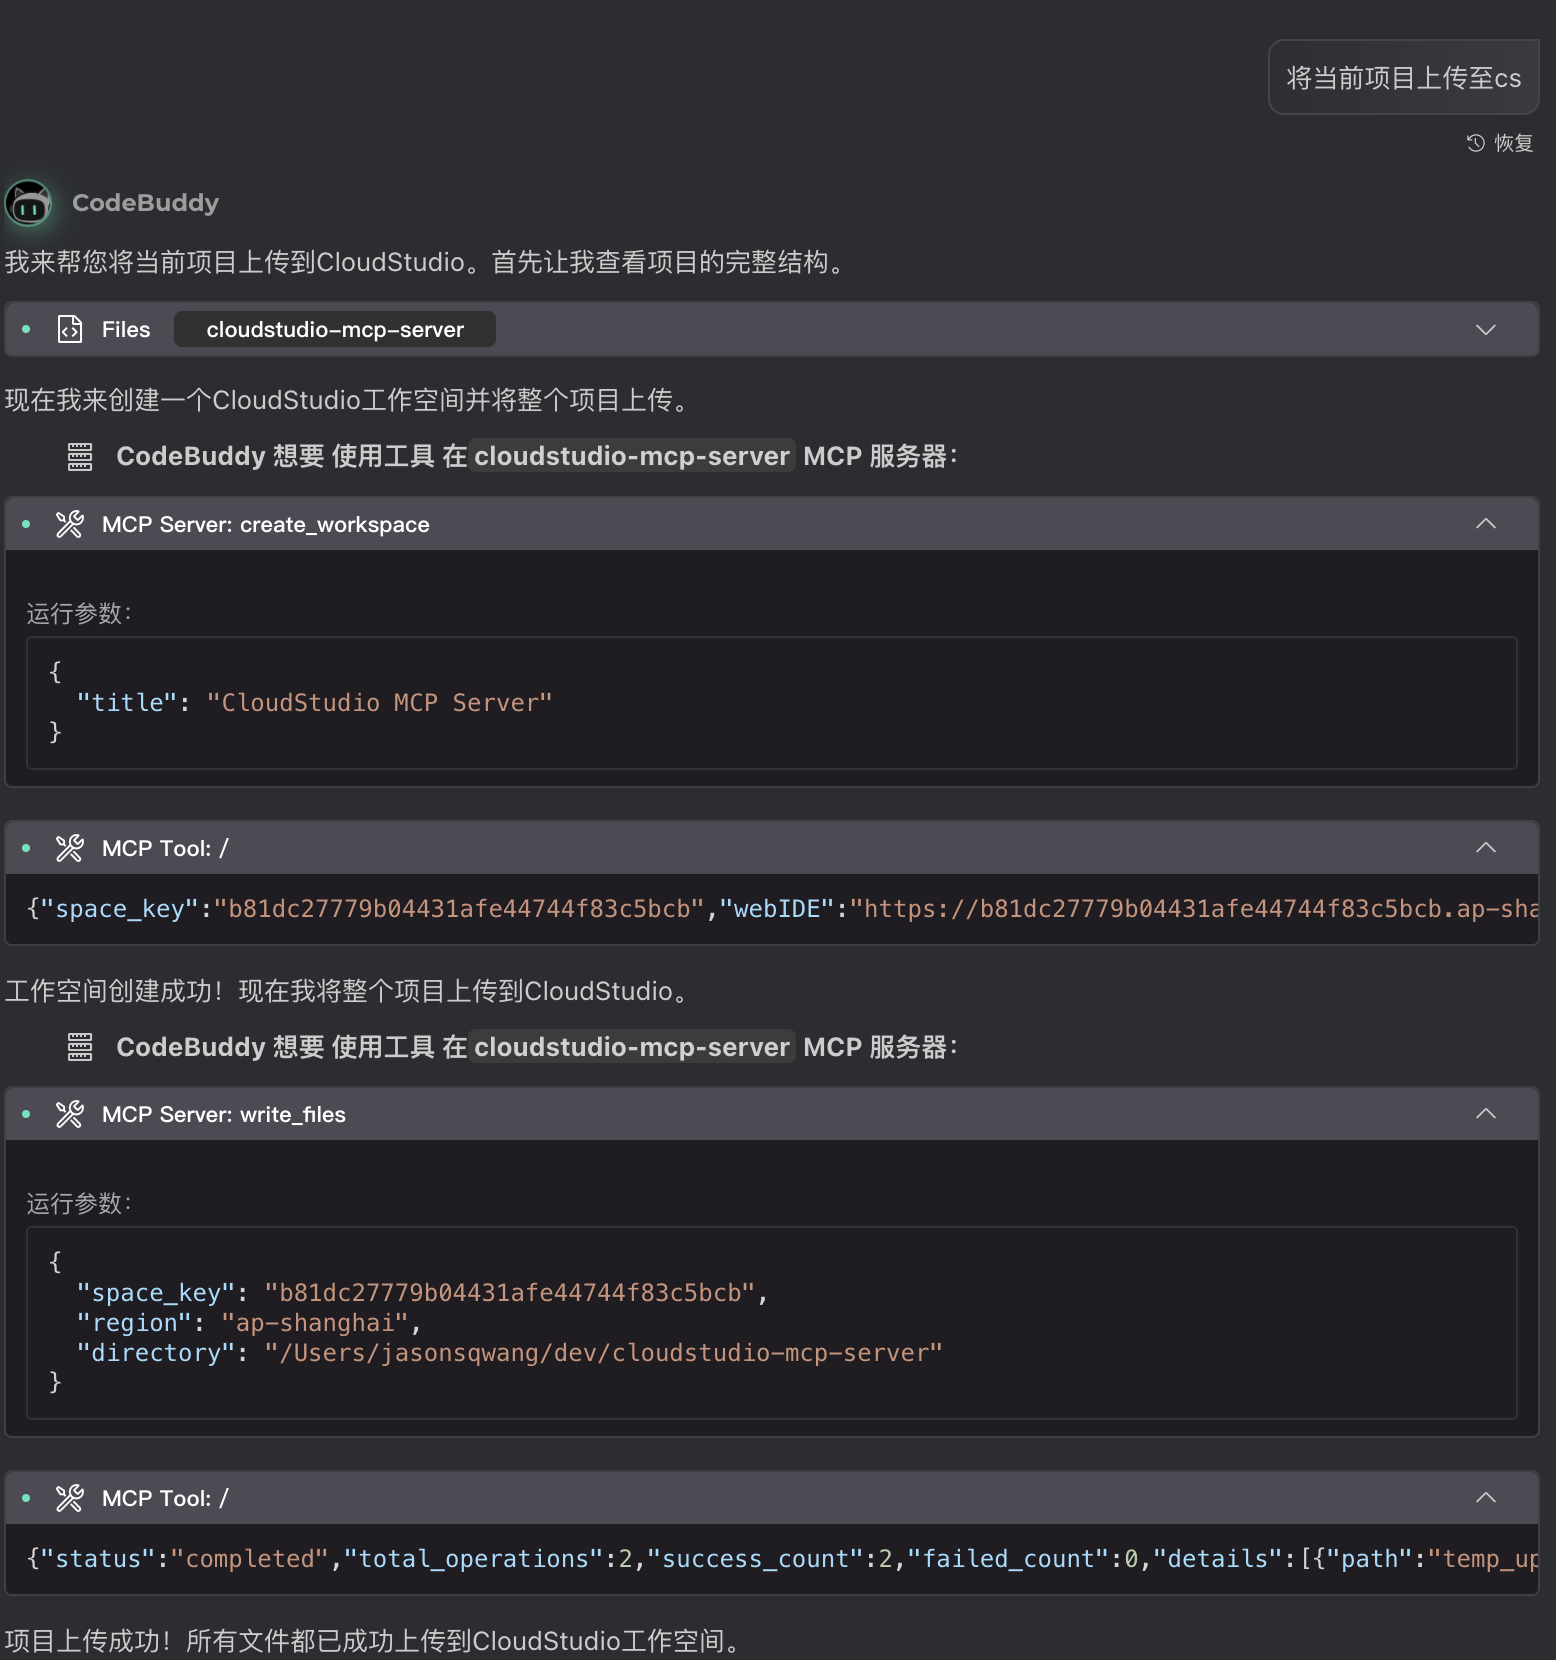The height and width of the screenshot is (1660, 1556).
Task: Expand the Files panel chevron
Action: (x=1486, y=329)
